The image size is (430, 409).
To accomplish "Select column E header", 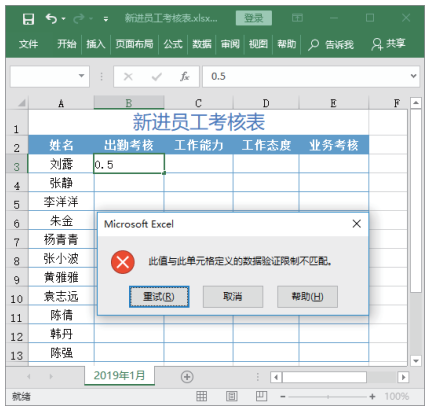I will click(333, 103).
